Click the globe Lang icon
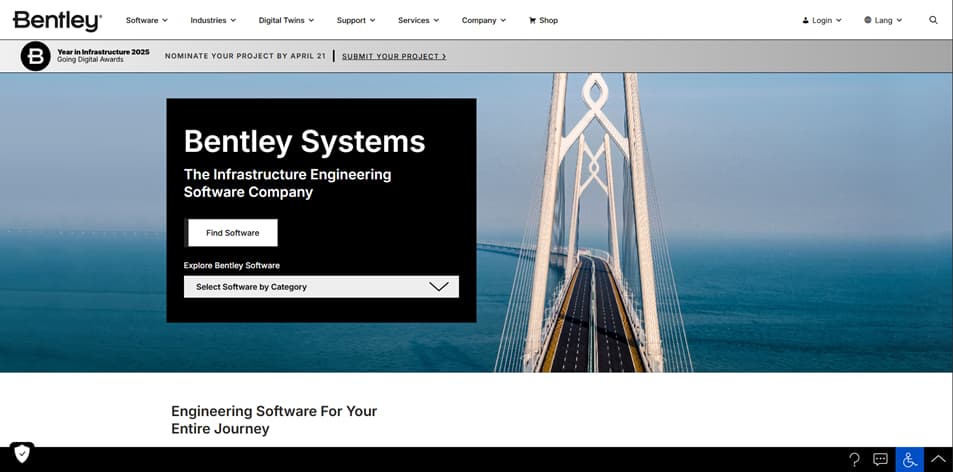 [x=867, y=20]
